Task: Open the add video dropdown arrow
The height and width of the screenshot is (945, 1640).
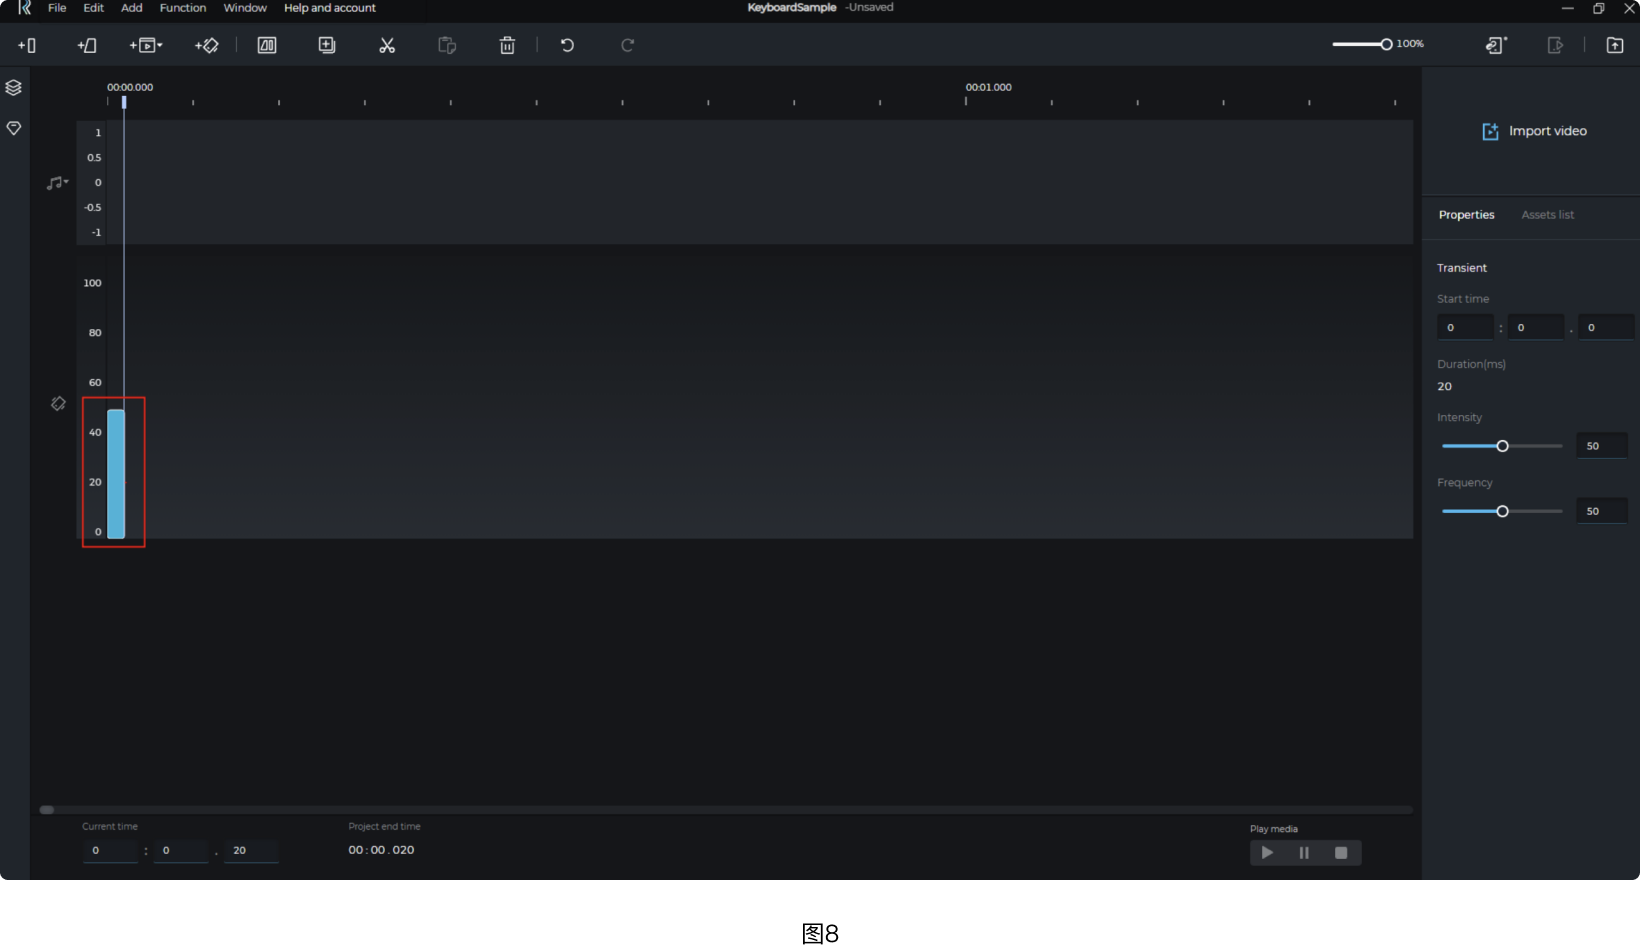Action: (x=158, y=45)
